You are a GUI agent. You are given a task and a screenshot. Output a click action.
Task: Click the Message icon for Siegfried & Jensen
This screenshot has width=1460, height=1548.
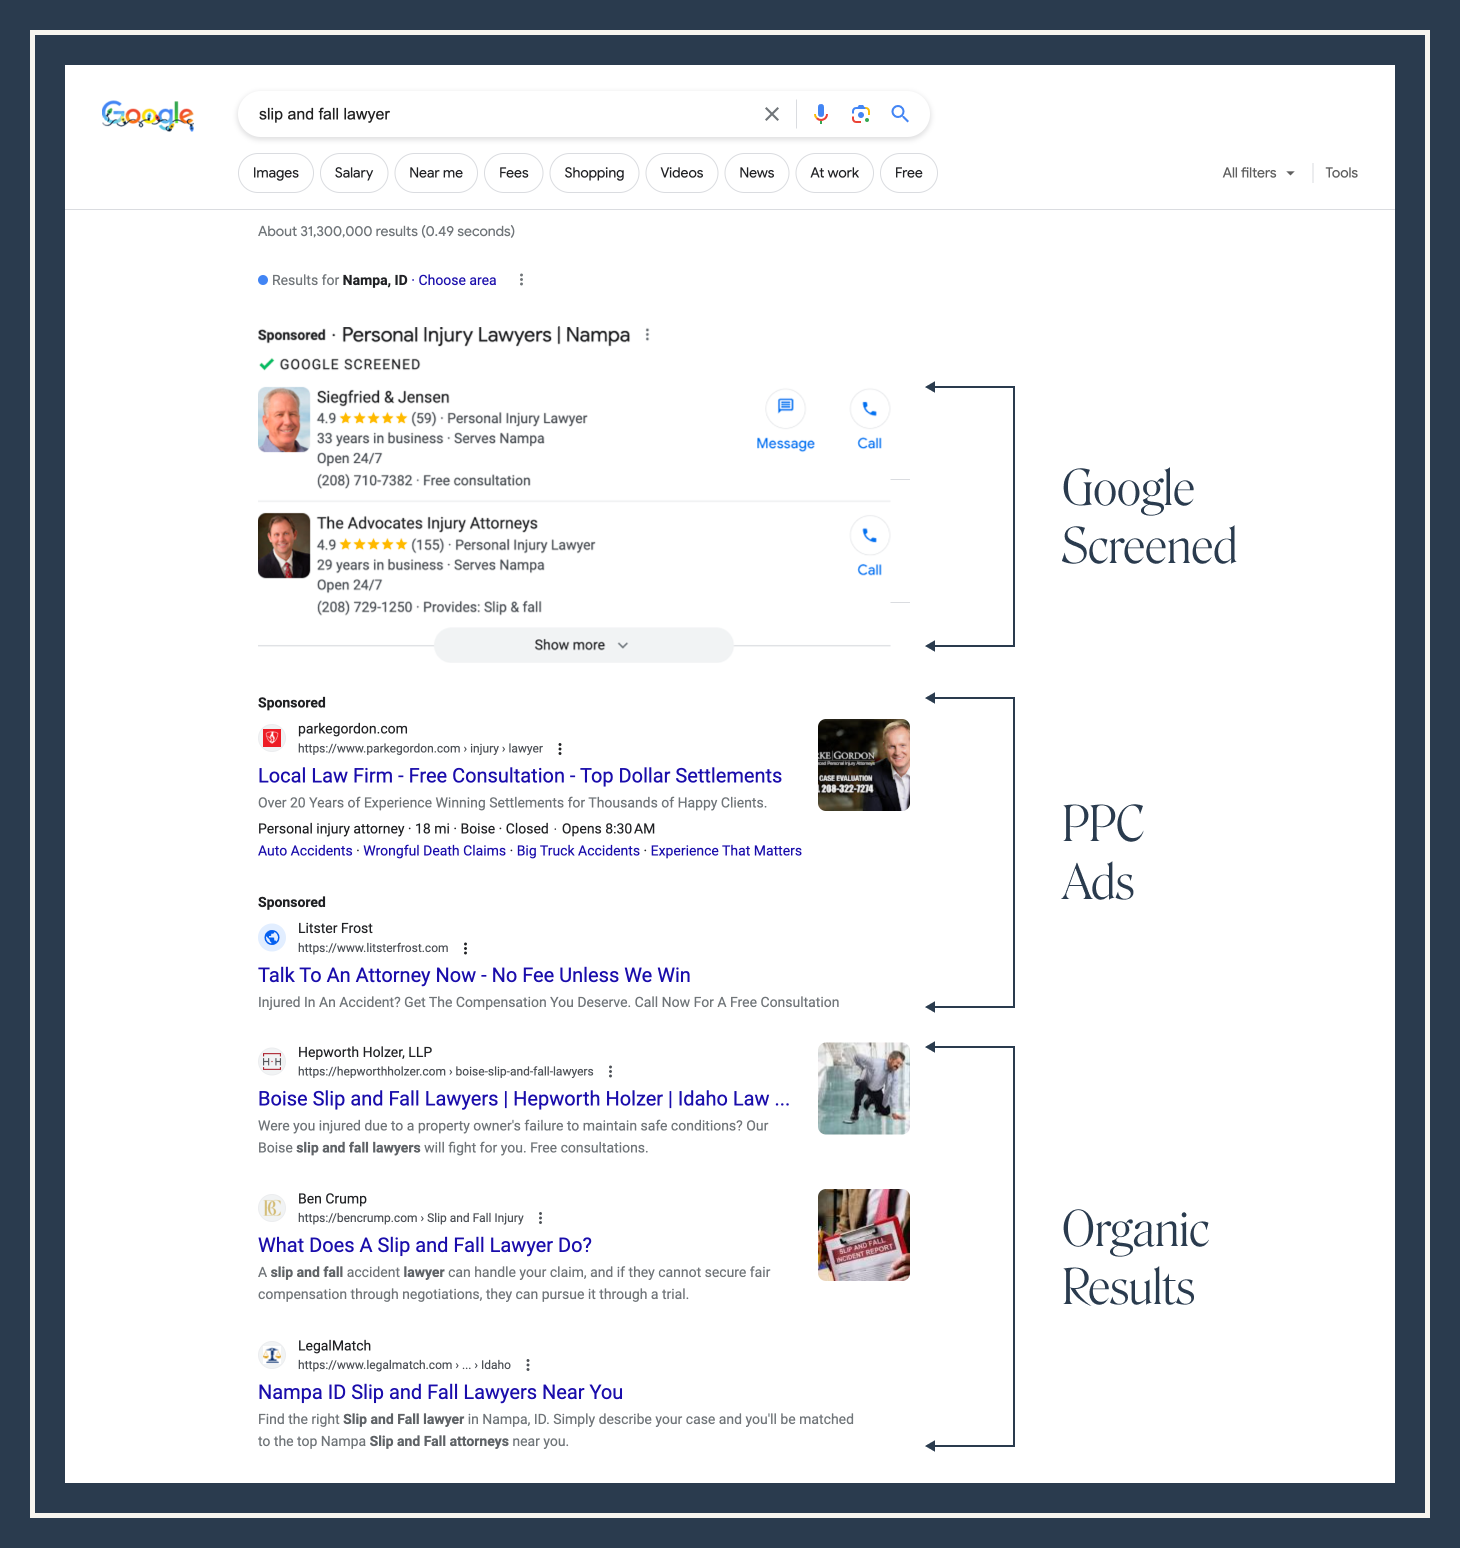point(785,409)
